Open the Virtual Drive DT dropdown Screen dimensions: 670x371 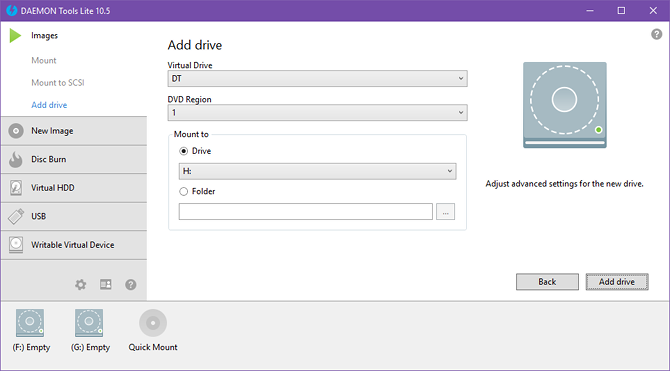tap(317, 79)
